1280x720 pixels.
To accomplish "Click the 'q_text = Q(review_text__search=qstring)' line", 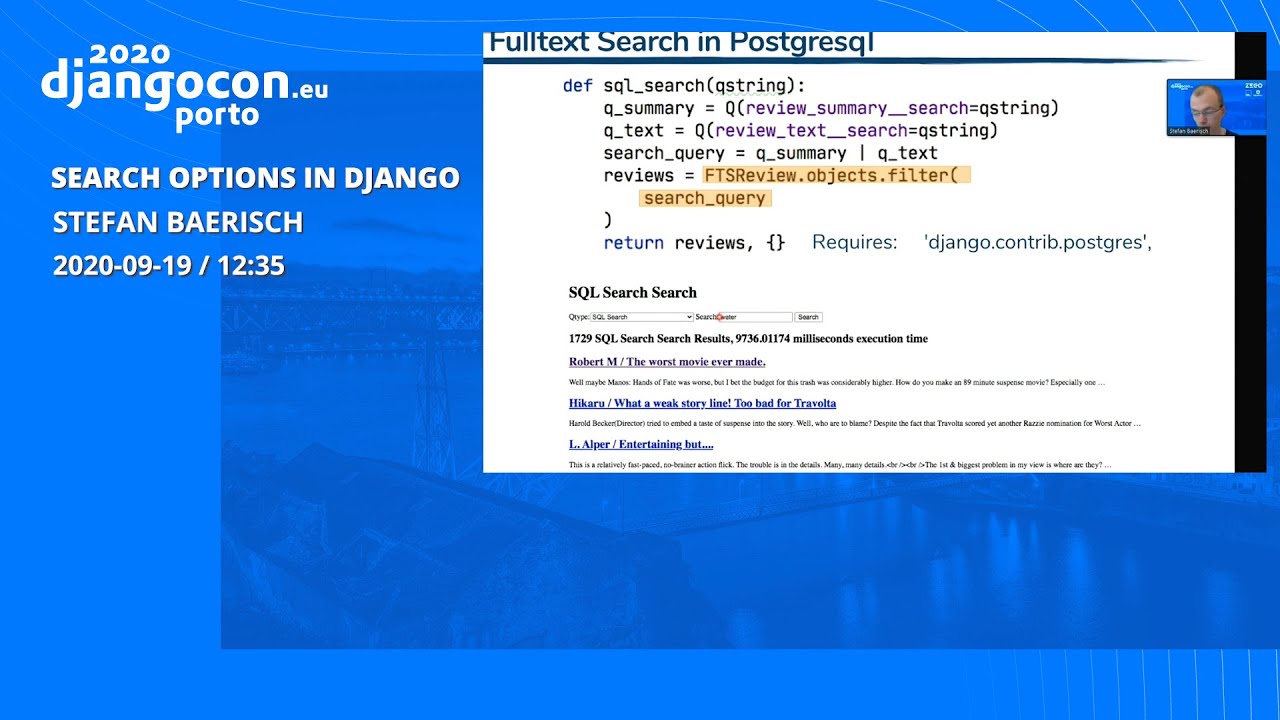I will pos(800,131).
